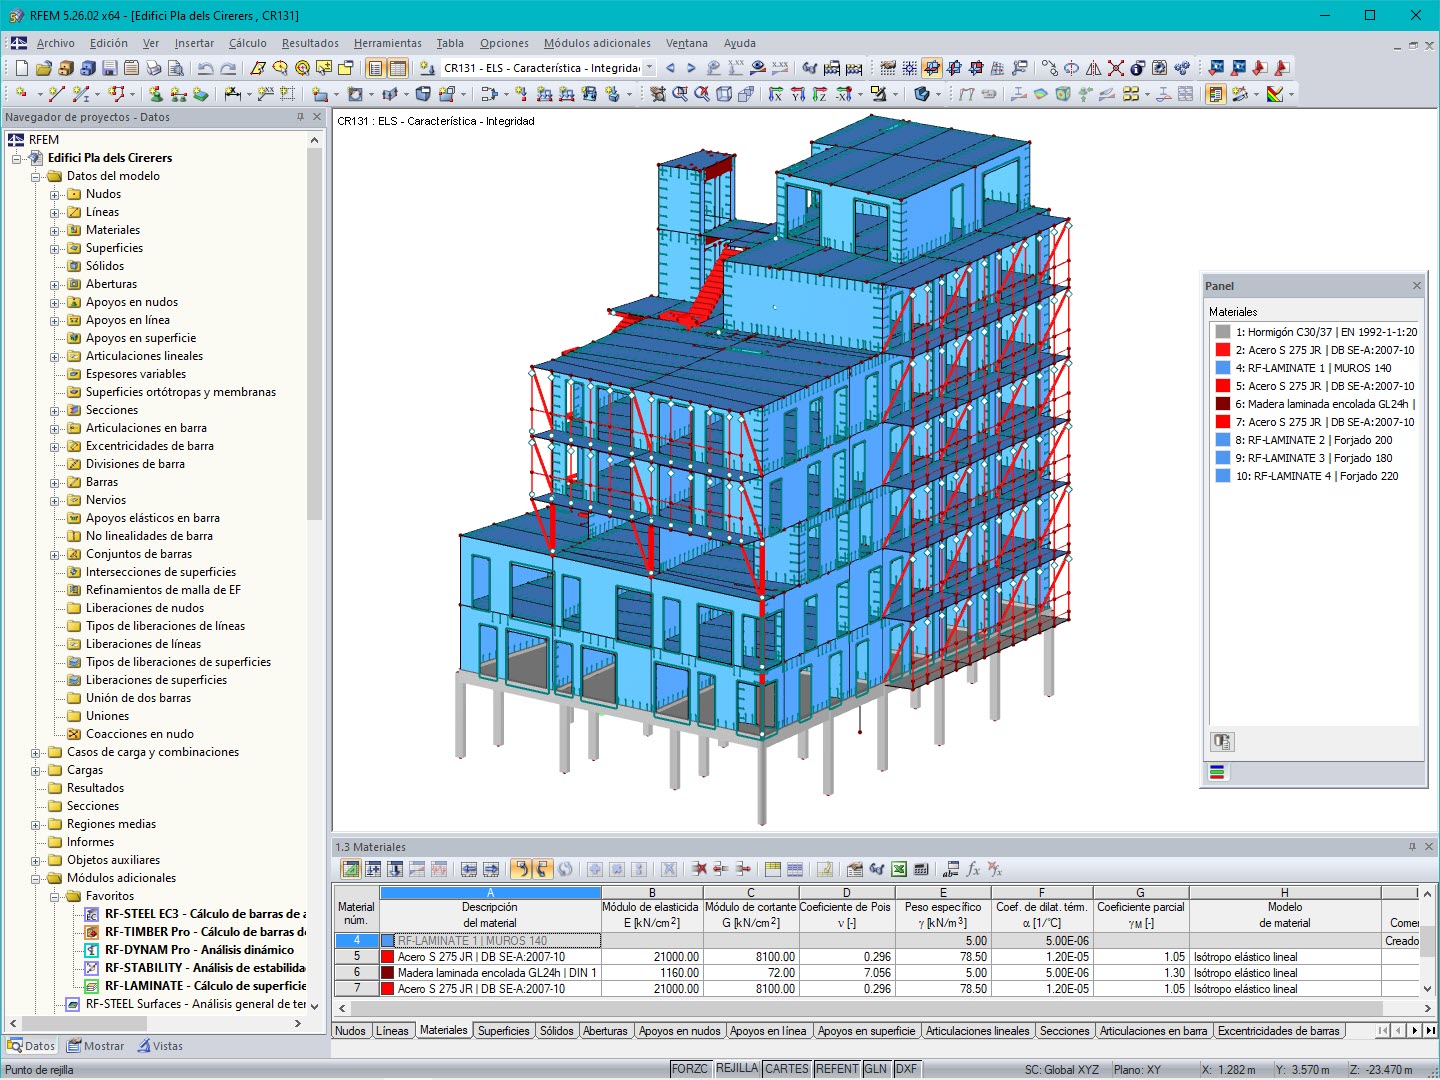Select the fx edit formula icon
The height and width of the screenshot is (1080, 1440).
973,869
